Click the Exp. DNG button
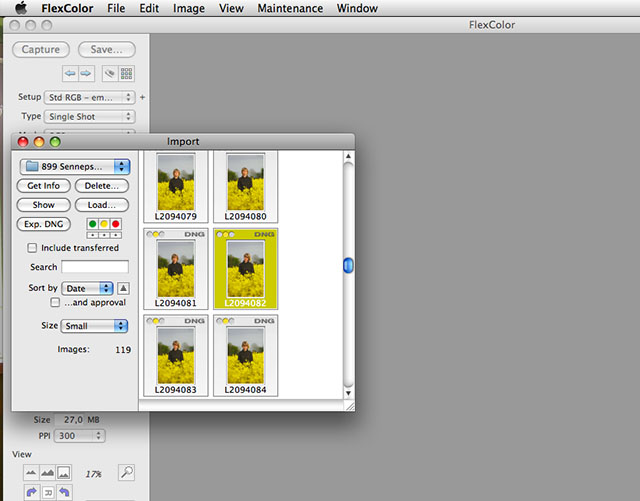640x501 pixels. click(44, 224)
